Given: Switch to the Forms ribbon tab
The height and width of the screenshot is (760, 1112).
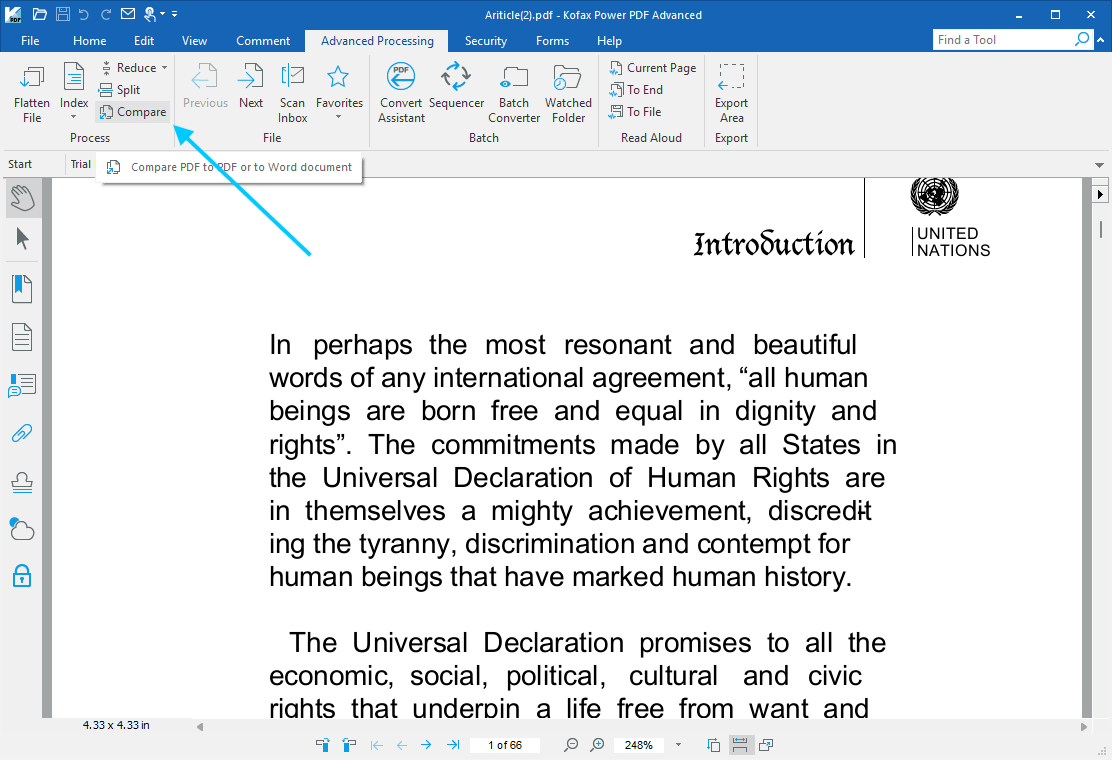Looking at the screenshot, I should tap(552, 41).
